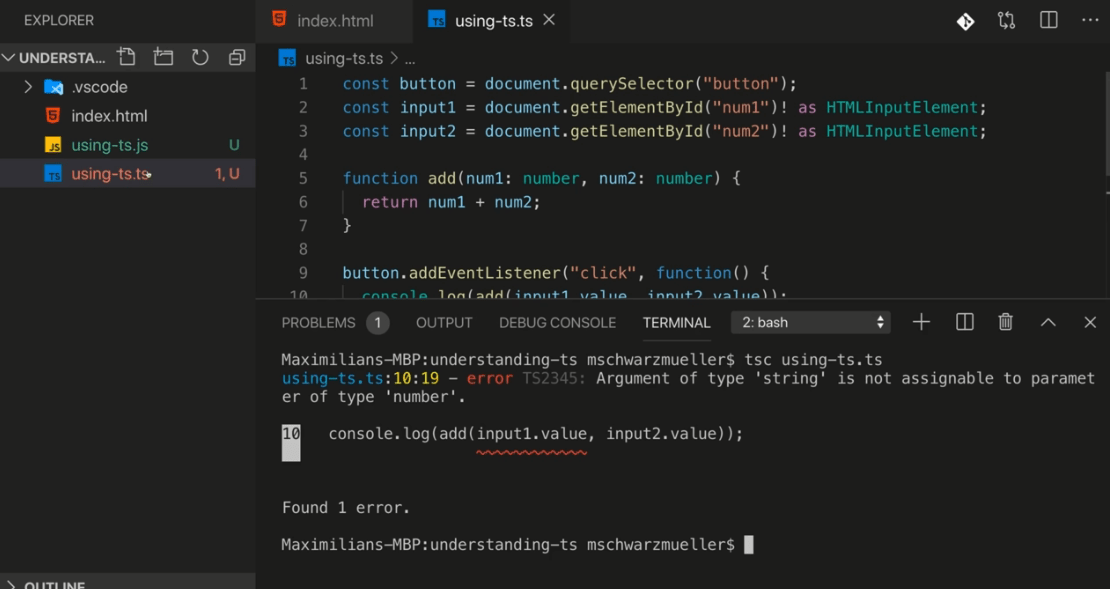Image resolution: width=1110 pixels, height=589 pixels.
Task: Close the terminal panel
Action: pyautogui.click(x=1090, y=323)
